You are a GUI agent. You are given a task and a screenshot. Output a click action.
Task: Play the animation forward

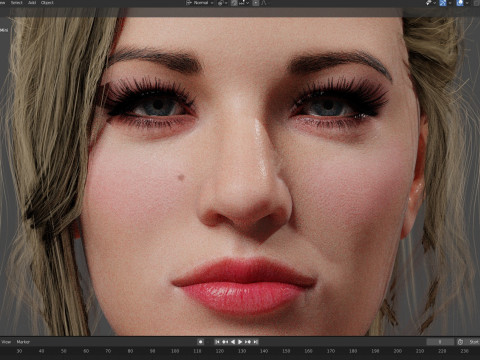(x=240, y=342)
